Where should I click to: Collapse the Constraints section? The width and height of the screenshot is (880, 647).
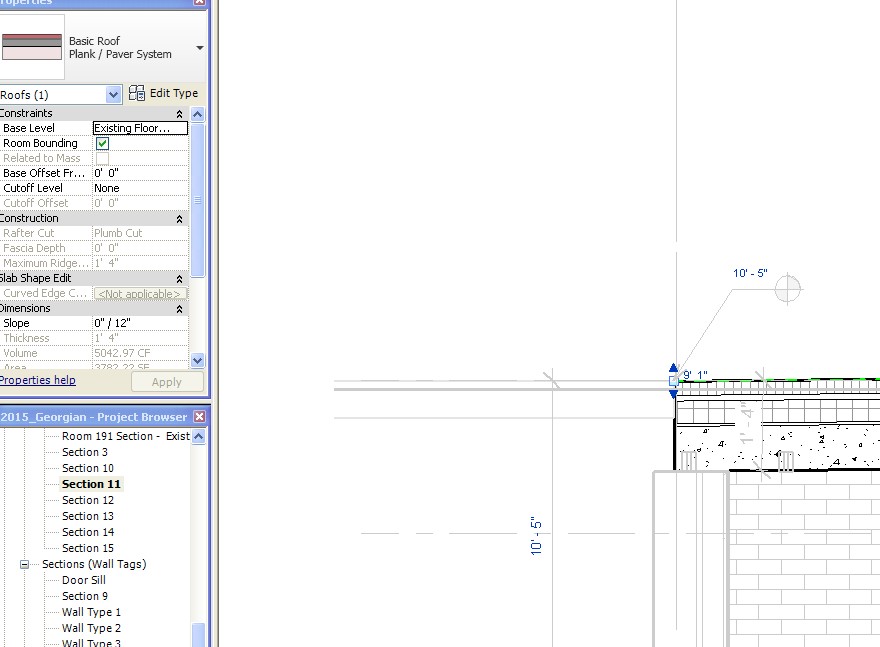click(x=180, y=114)
